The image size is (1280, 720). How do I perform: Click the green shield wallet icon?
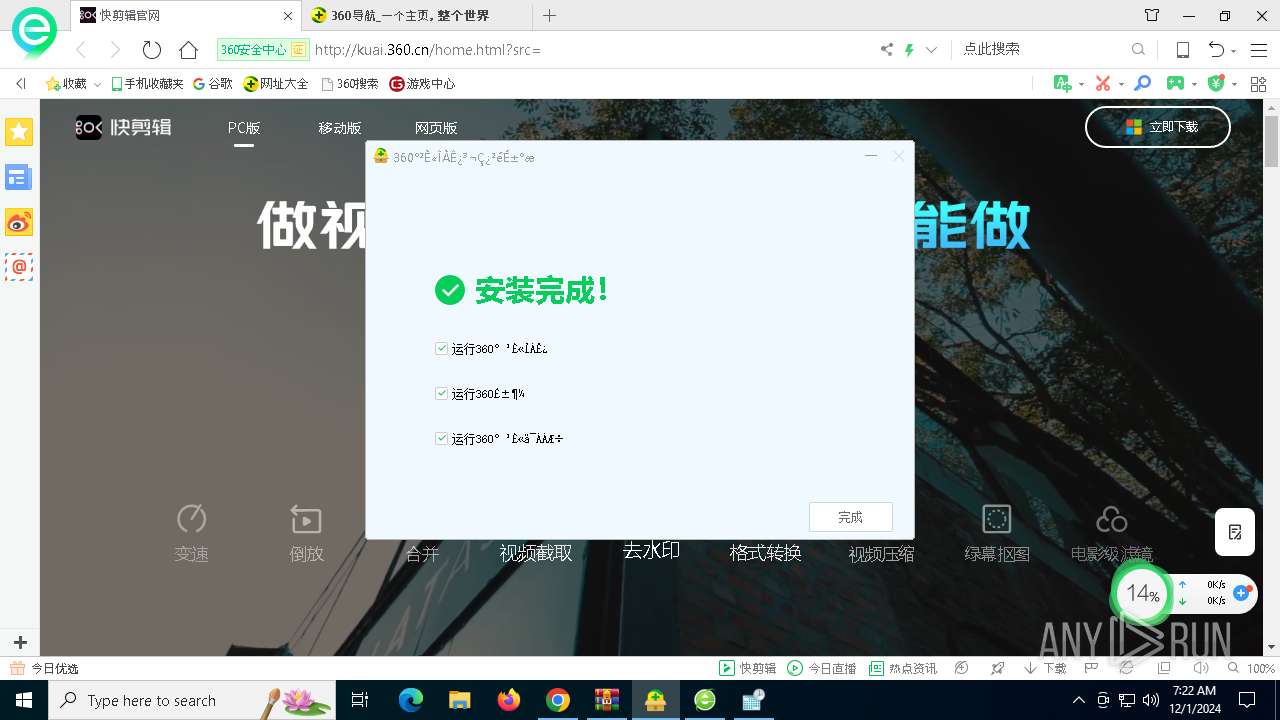tap(1216, 84)
